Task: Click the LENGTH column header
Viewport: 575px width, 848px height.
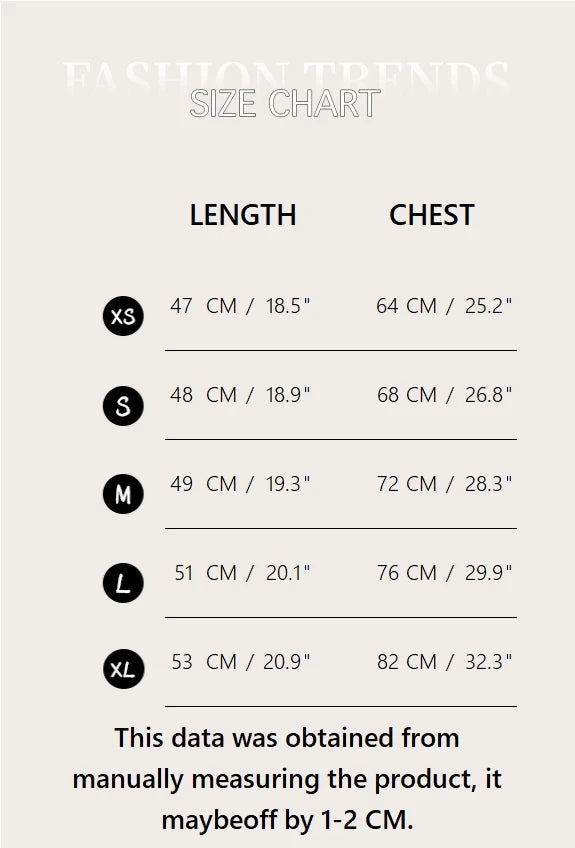Action: click(x=243, y=215)
